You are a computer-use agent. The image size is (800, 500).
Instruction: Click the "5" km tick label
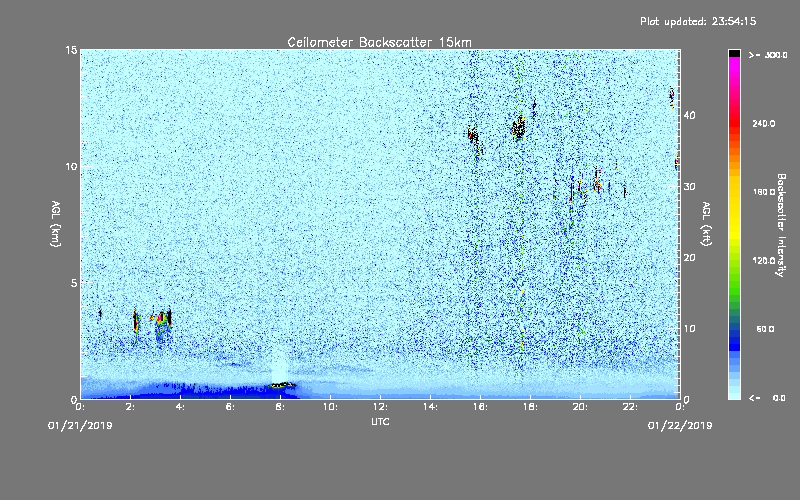click(74, 283)
